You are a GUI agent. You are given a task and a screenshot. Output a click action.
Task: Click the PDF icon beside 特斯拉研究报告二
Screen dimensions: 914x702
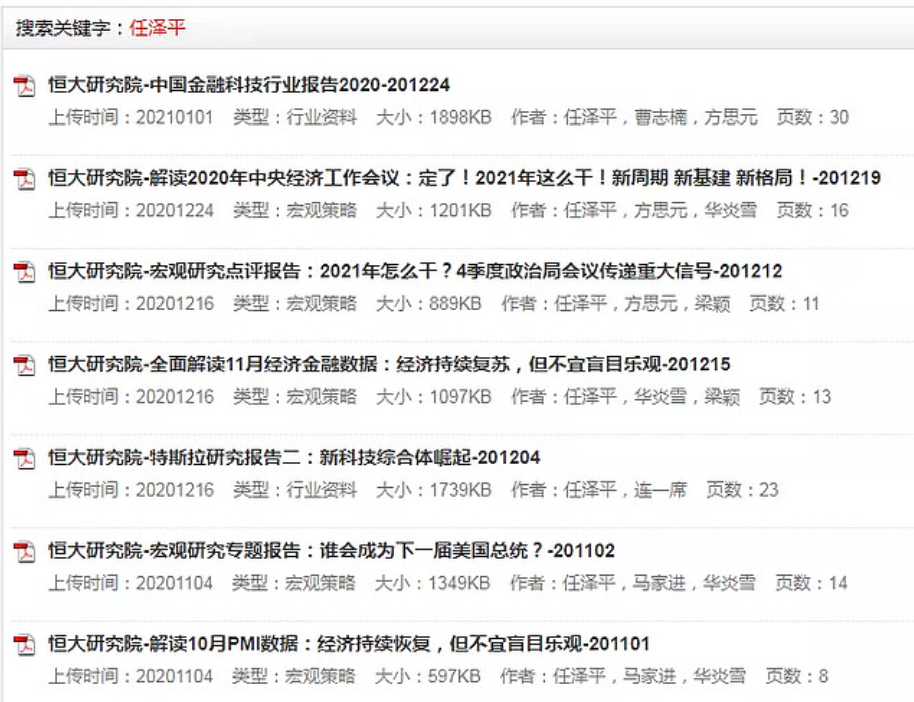click(24, 459)
